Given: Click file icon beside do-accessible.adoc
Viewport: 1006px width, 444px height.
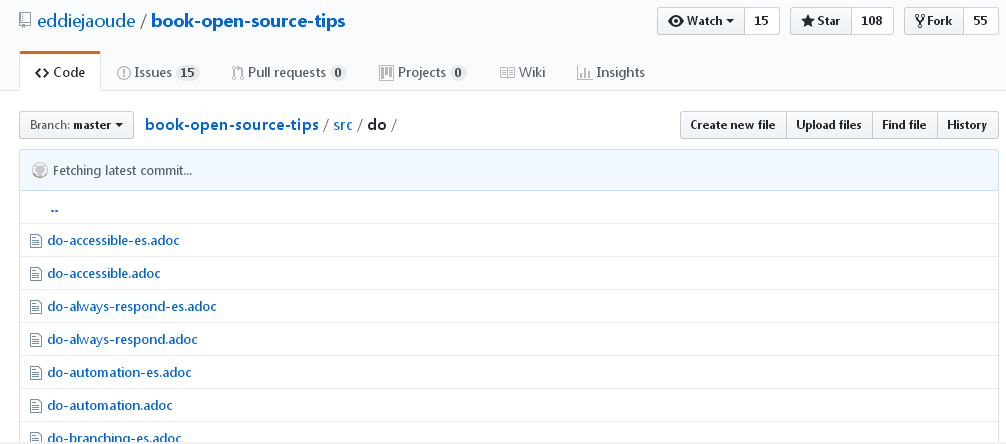Looking at the screenshot, I should point(36,274).
